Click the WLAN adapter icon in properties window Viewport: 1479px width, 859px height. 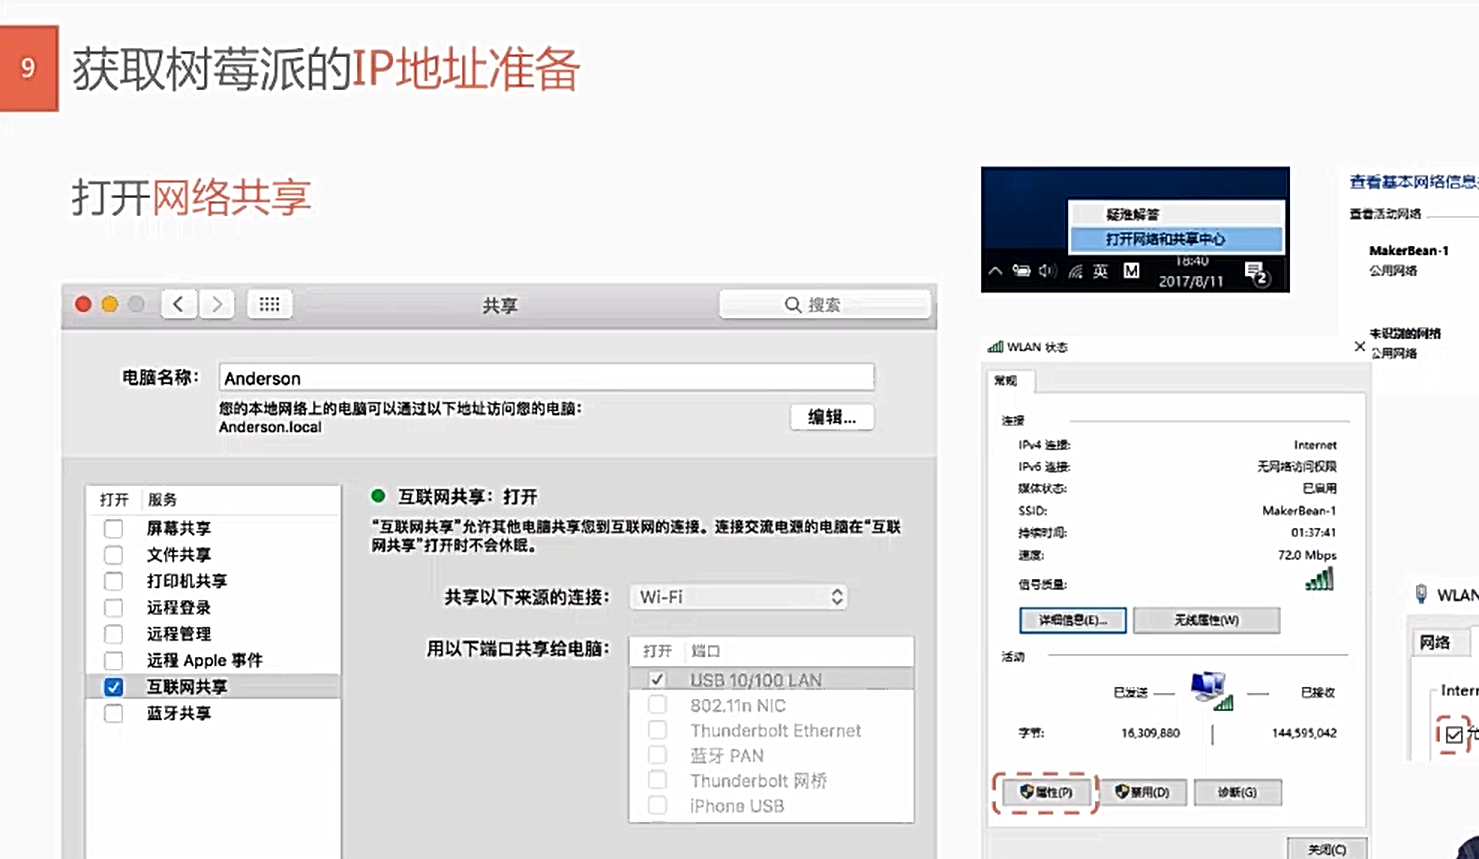(x=1421, y=594)
